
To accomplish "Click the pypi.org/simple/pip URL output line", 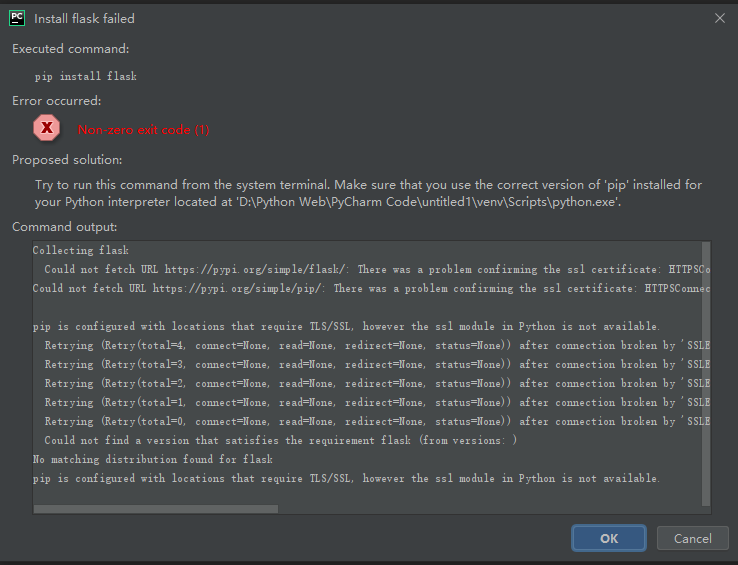I will coord(370,289).
